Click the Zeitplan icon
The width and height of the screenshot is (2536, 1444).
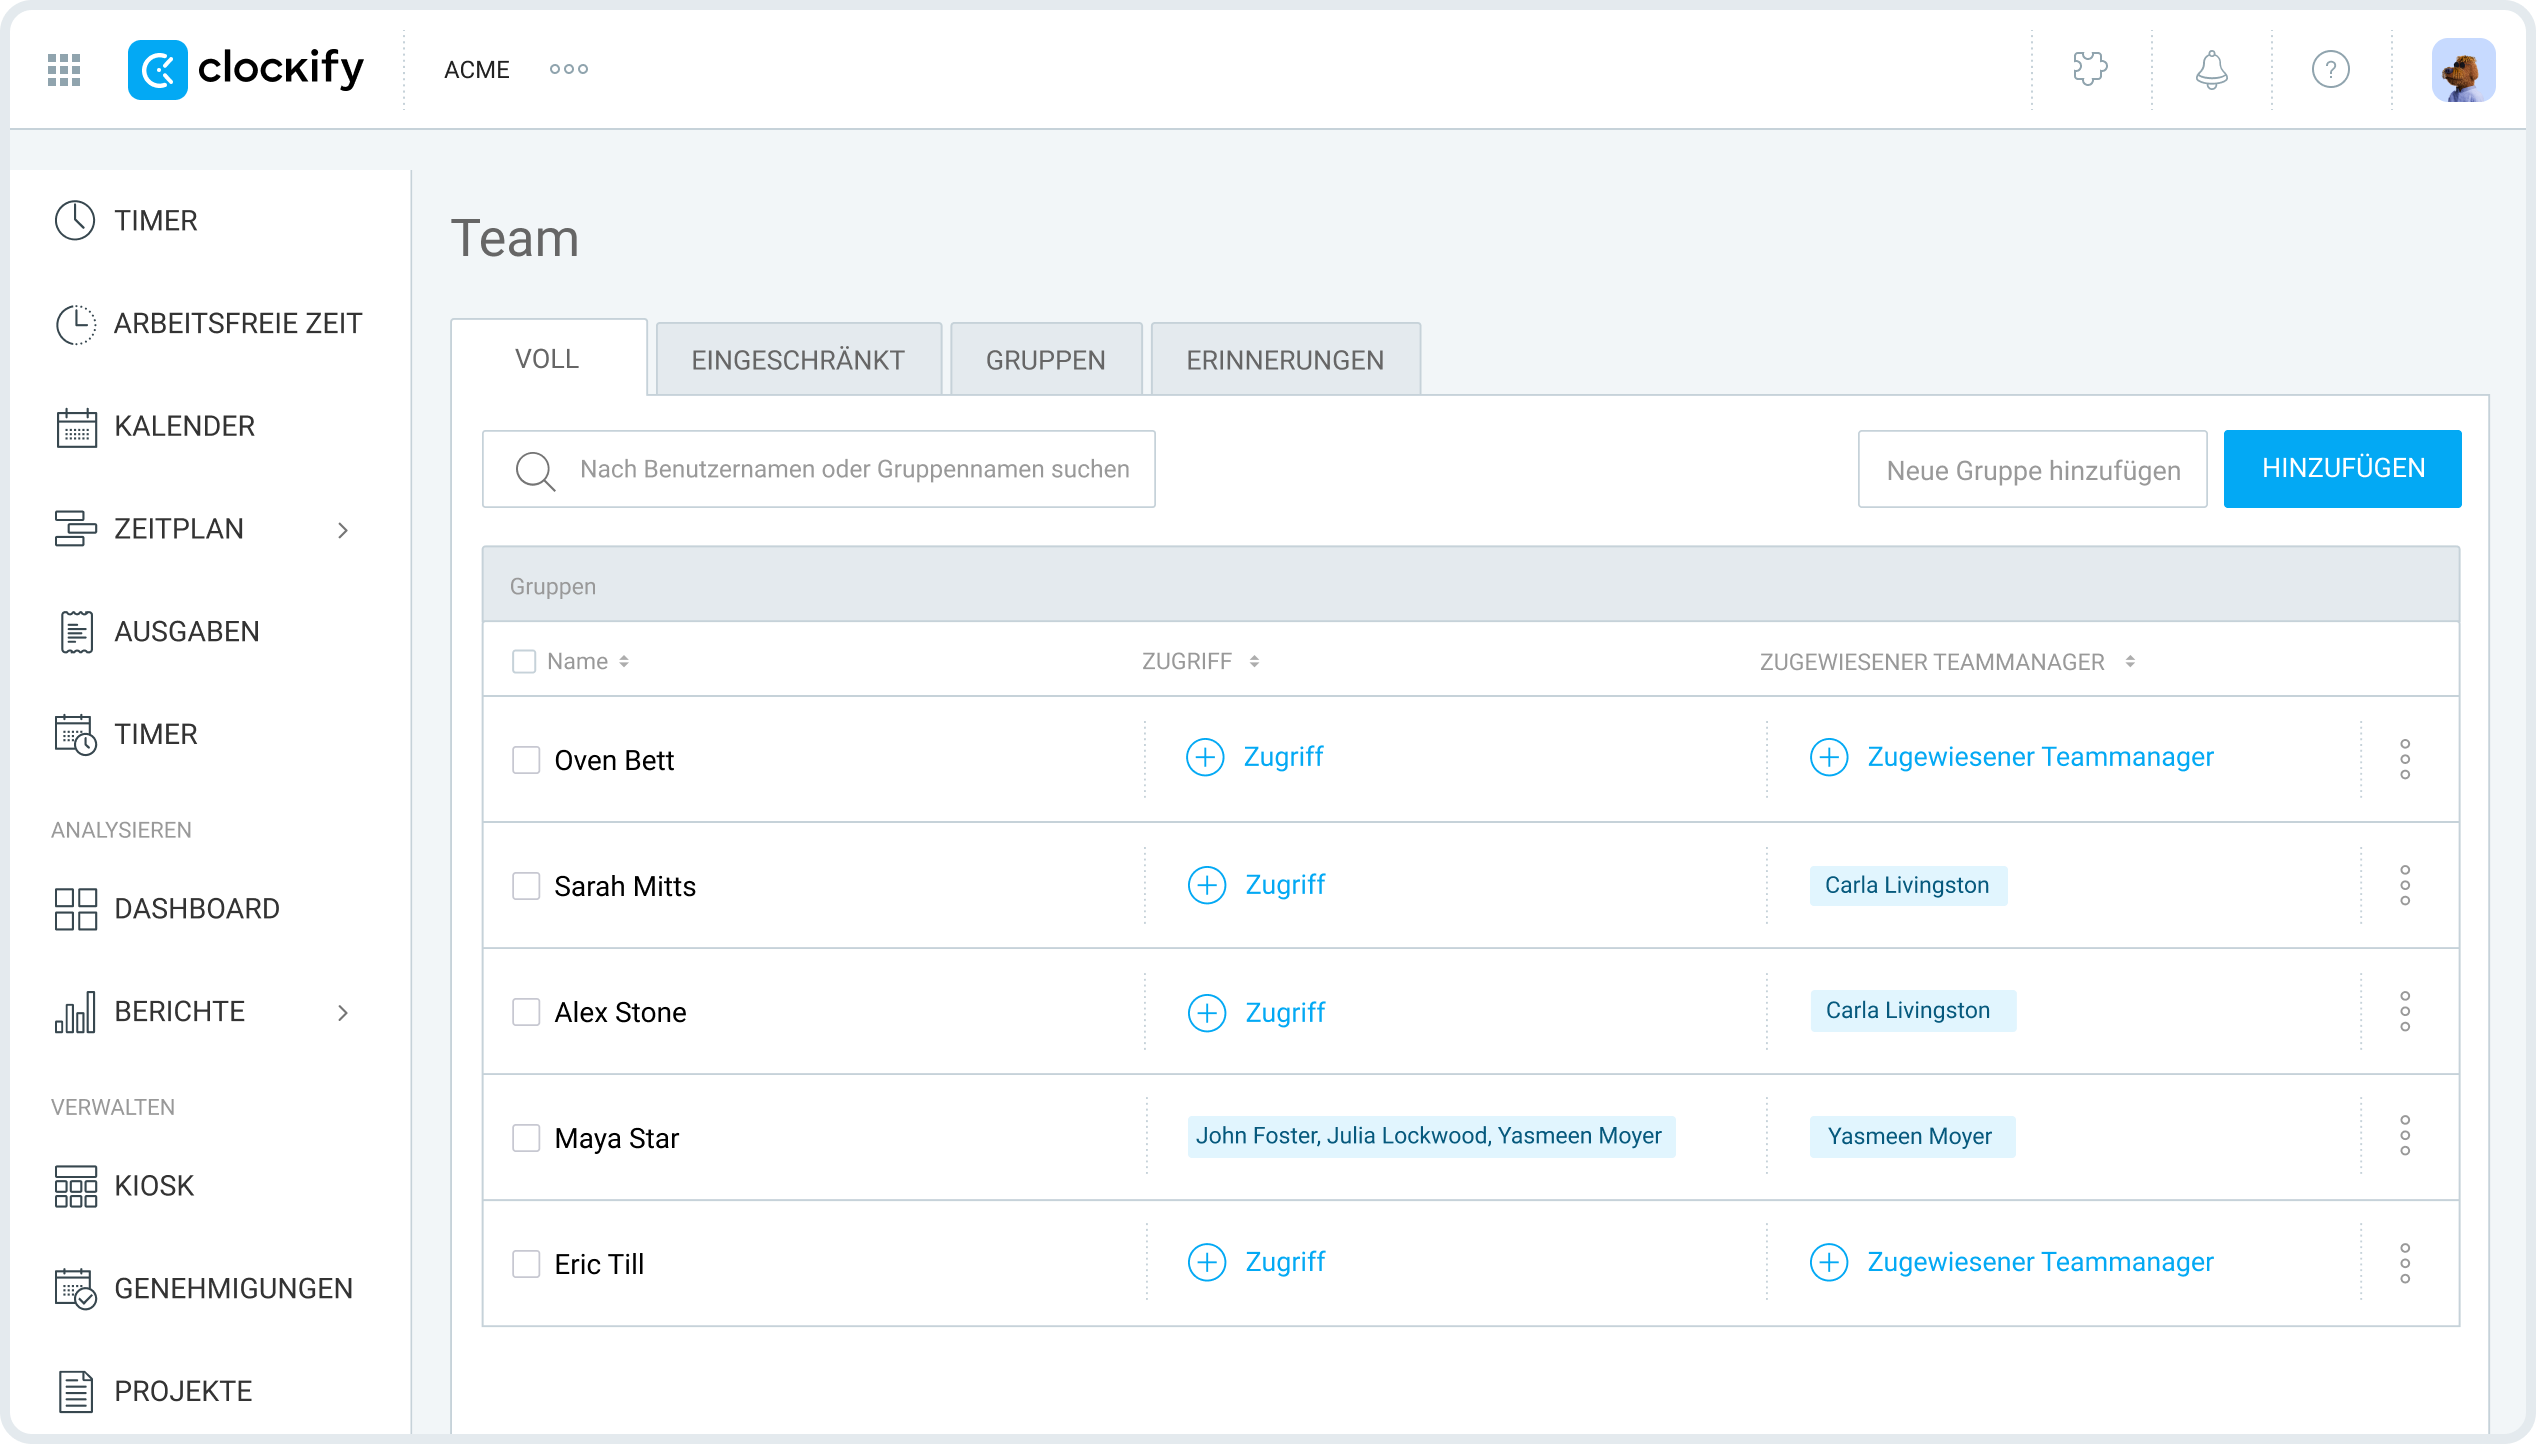[75, 528]
